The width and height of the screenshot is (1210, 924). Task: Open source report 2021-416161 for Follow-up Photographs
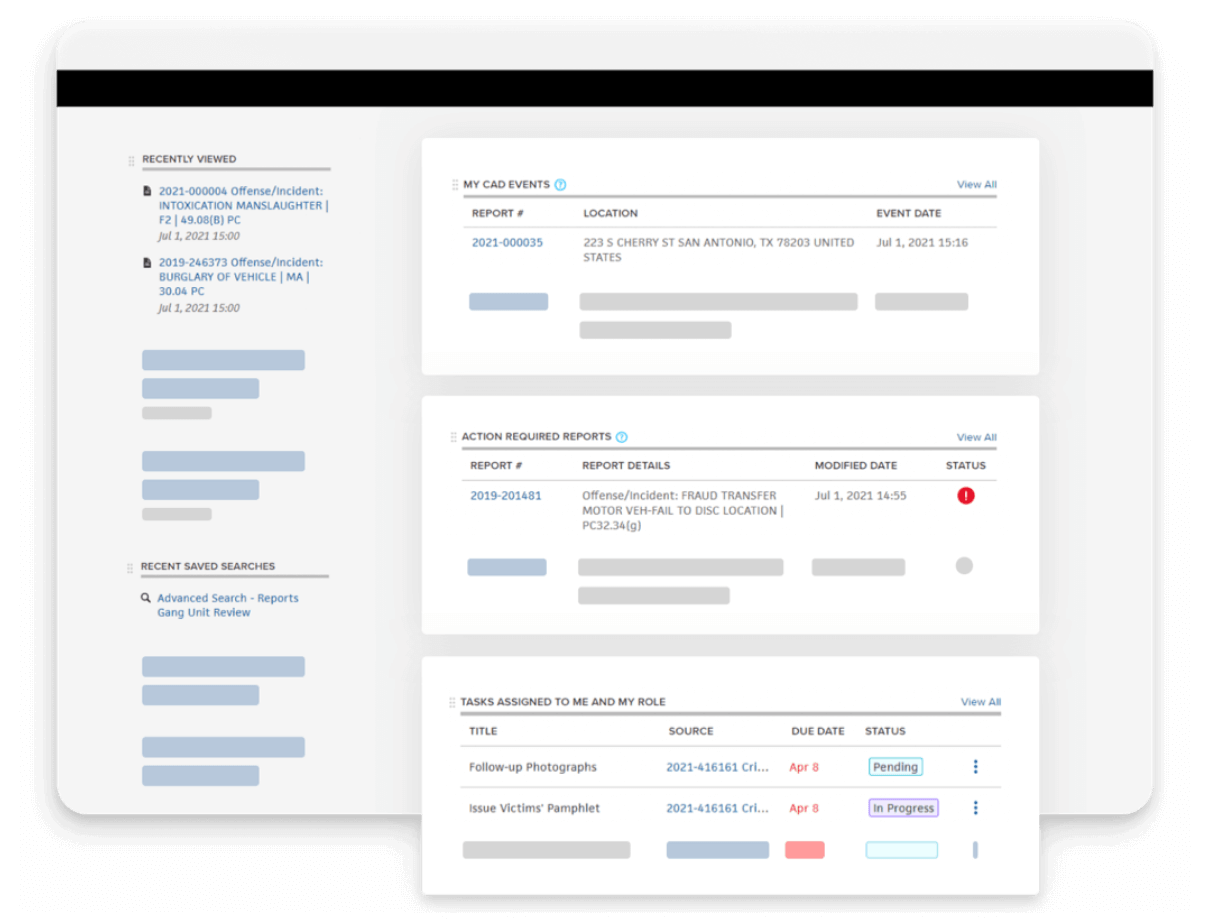coord(714,767)
